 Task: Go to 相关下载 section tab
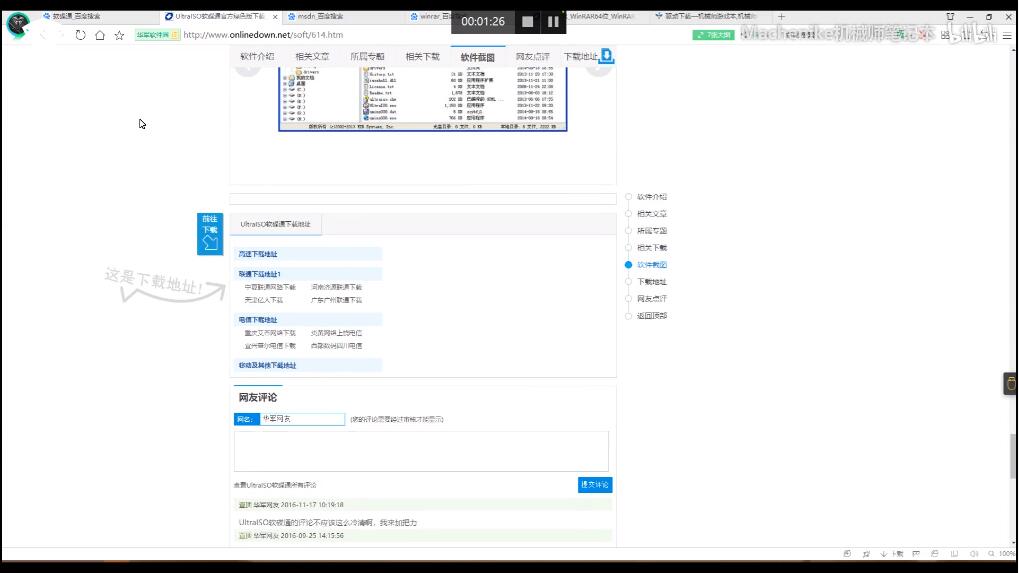tap(423, 57)
